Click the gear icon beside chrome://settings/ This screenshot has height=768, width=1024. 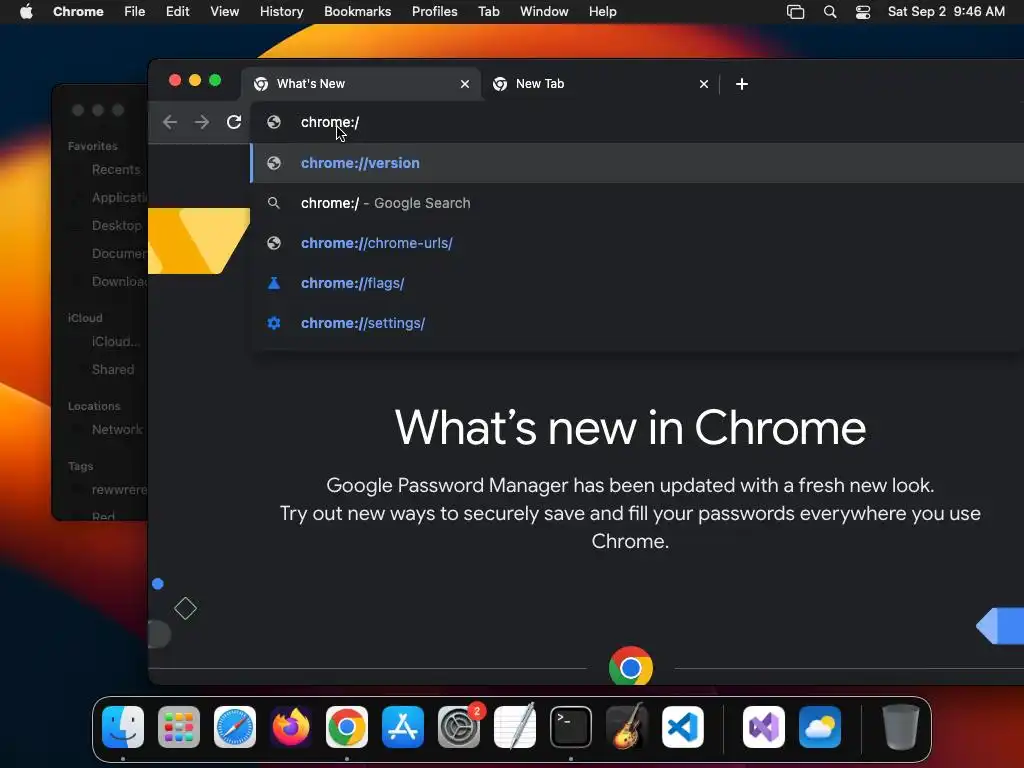point(274,323)
